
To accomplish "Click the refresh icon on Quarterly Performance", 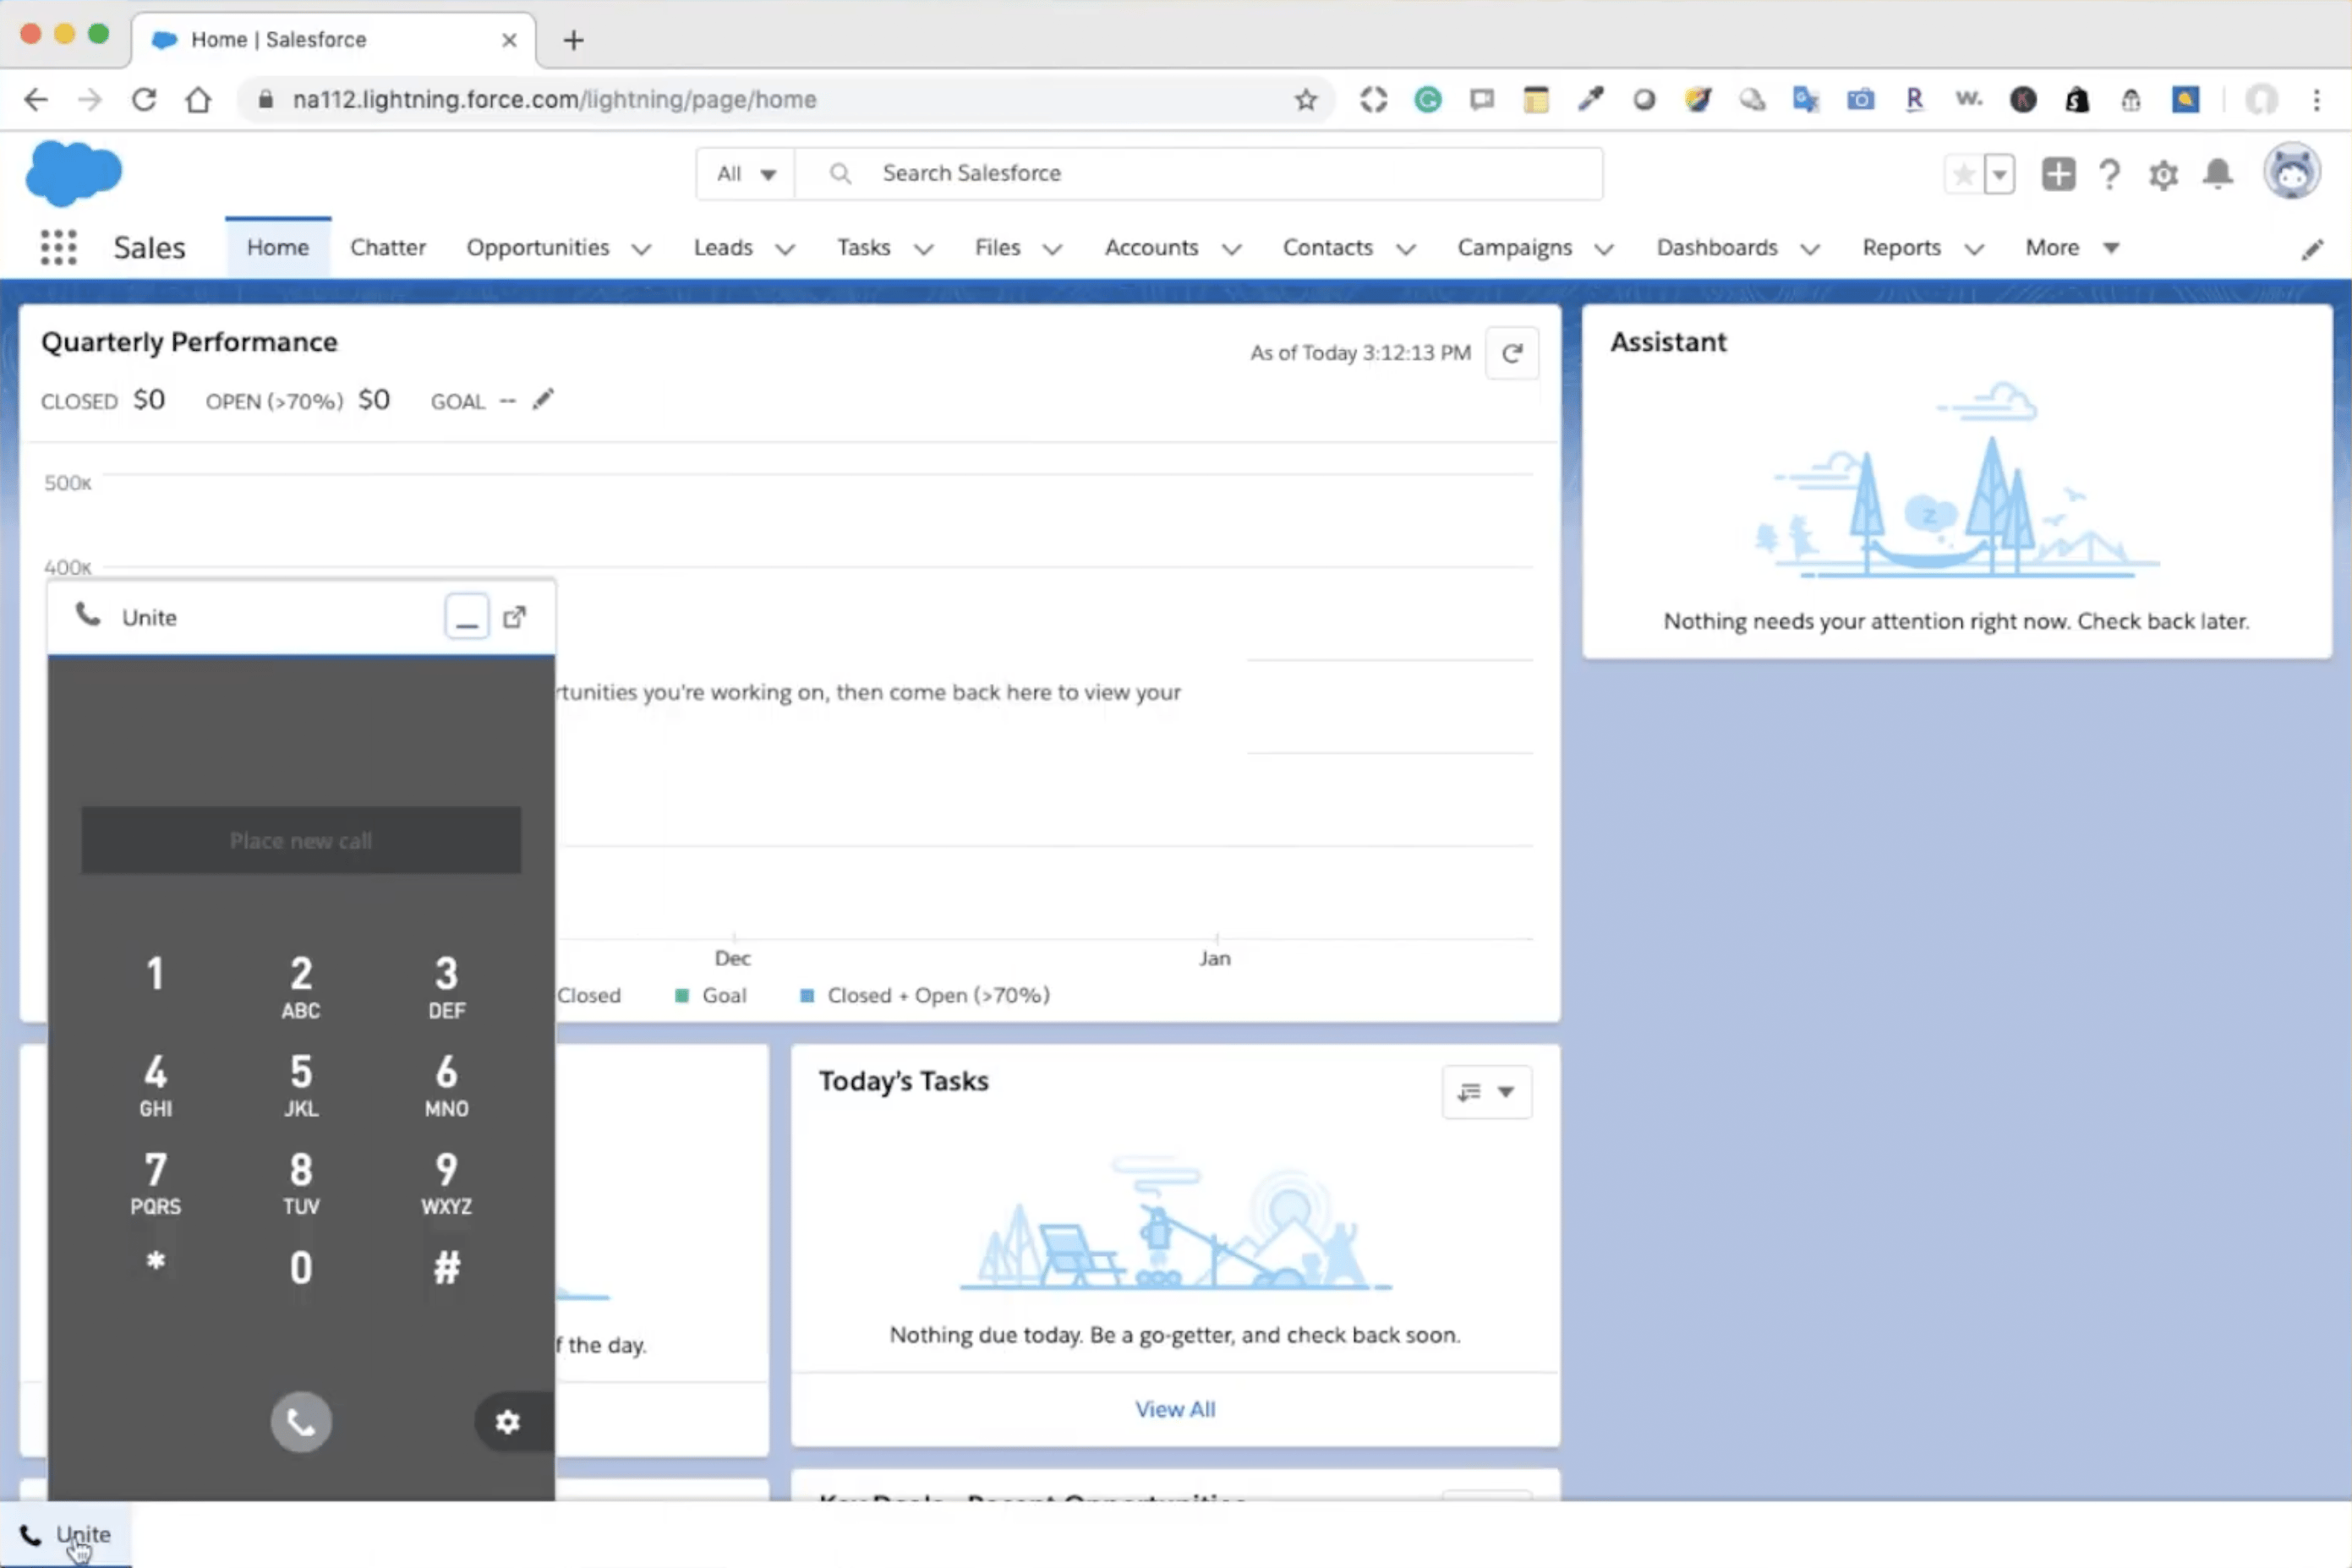I will click(1513, 352).
